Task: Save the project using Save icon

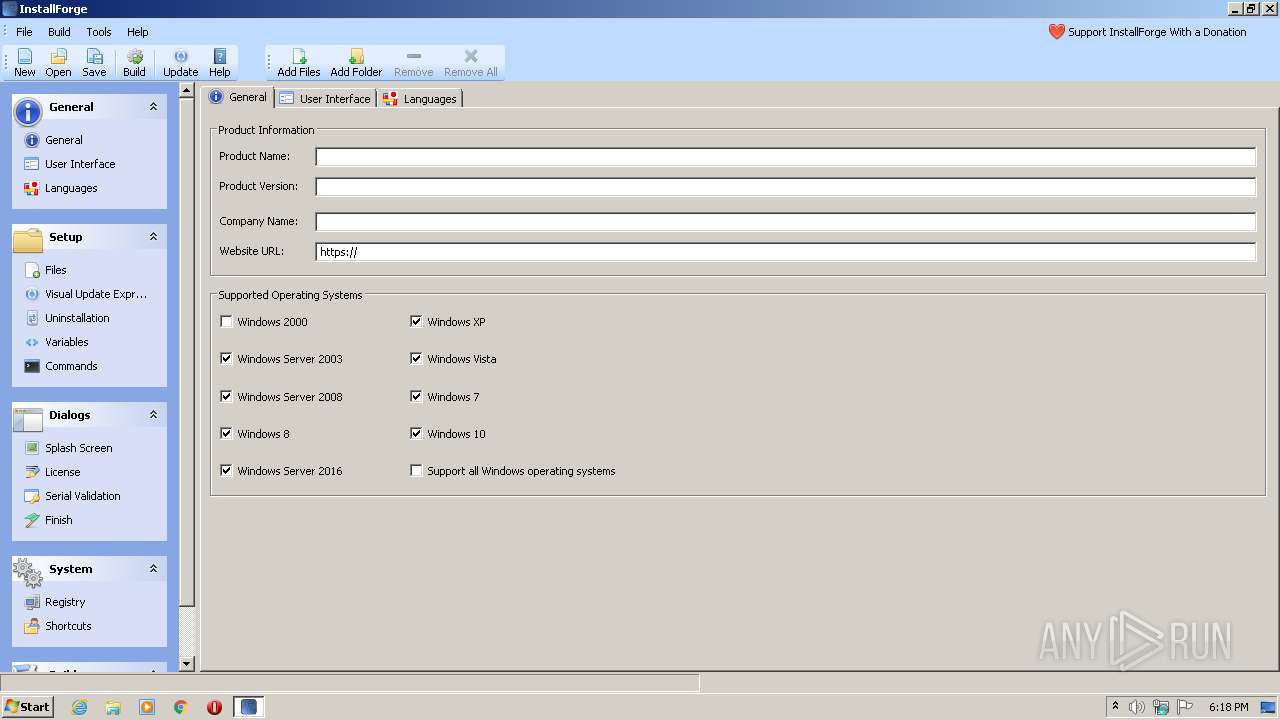Action: pos(94,63)
